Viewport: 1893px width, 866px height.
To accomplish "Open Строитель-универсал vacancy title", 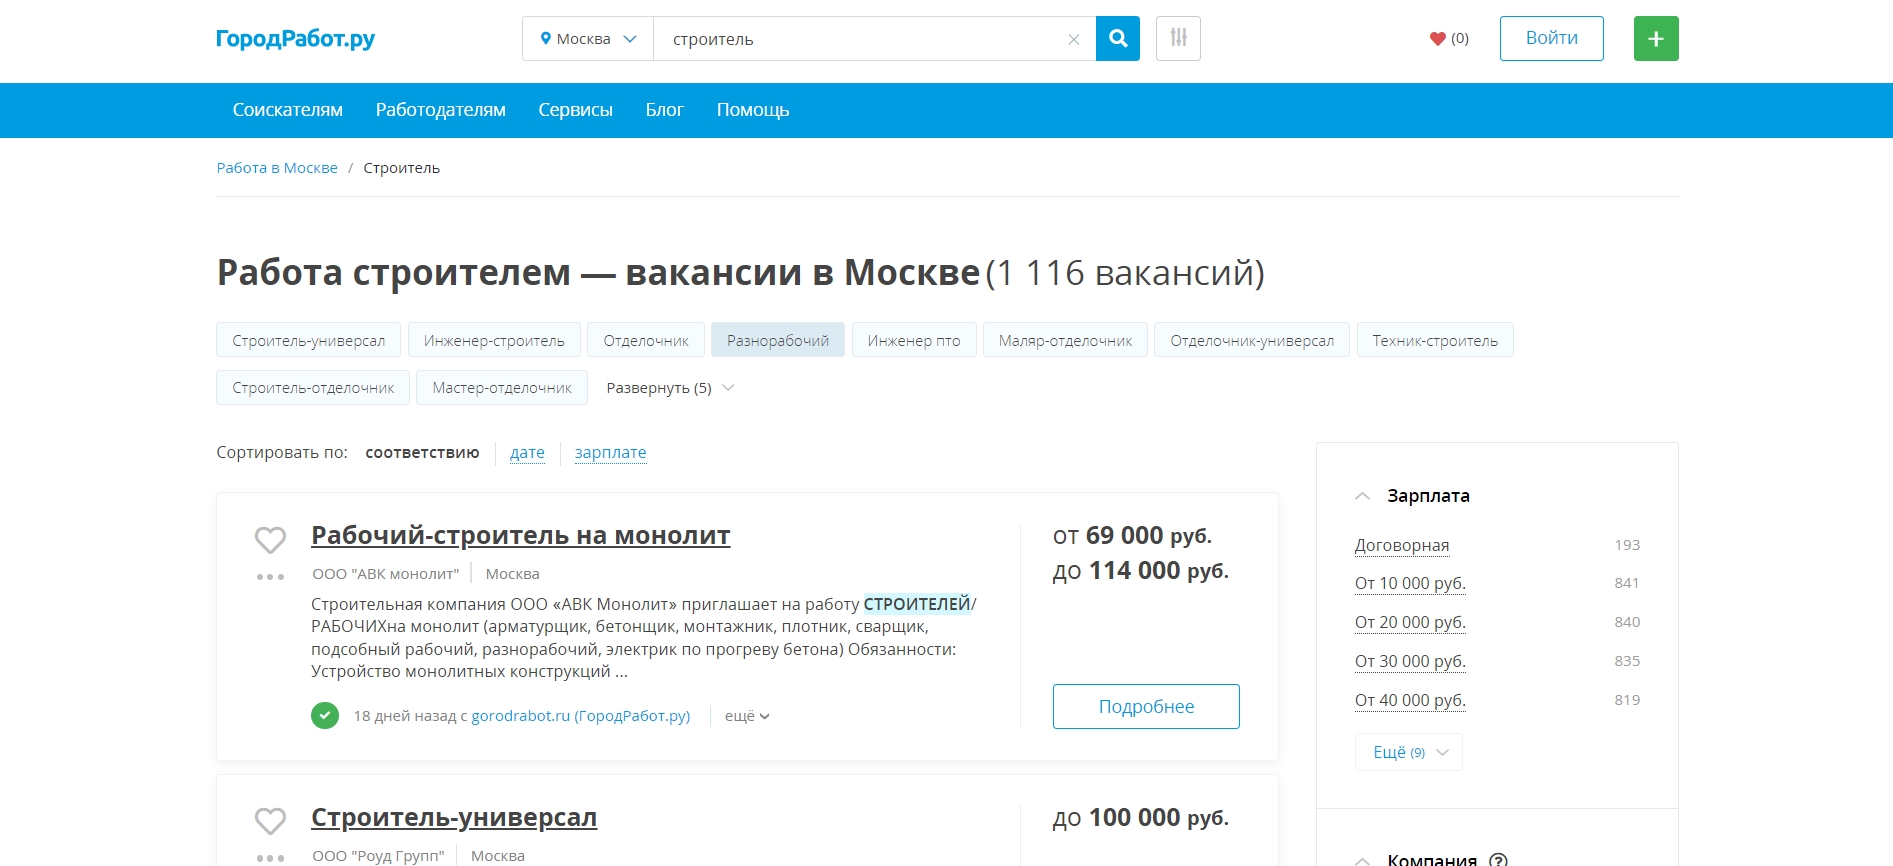I will [x=454, y=818].
